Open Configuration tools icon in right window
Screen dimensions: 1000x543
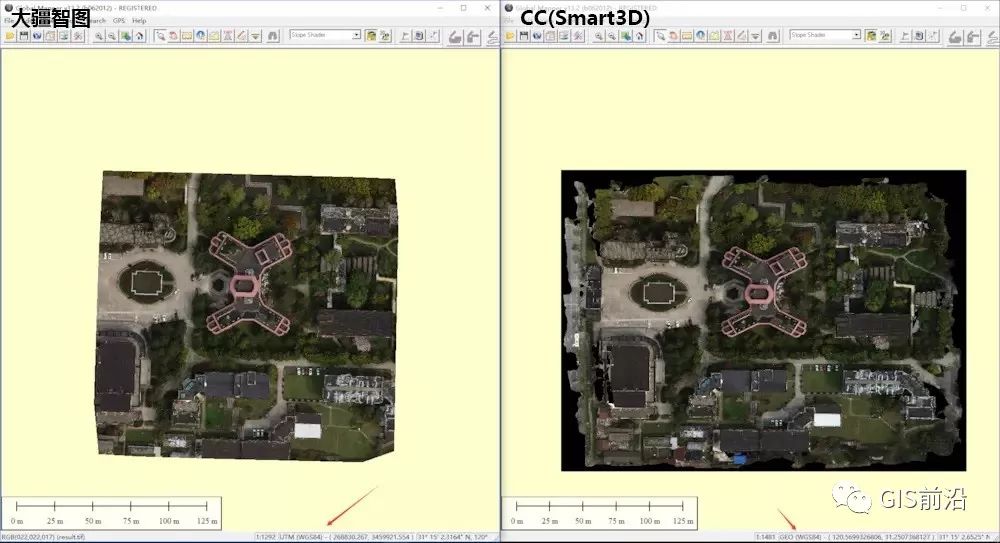[578, 36]
